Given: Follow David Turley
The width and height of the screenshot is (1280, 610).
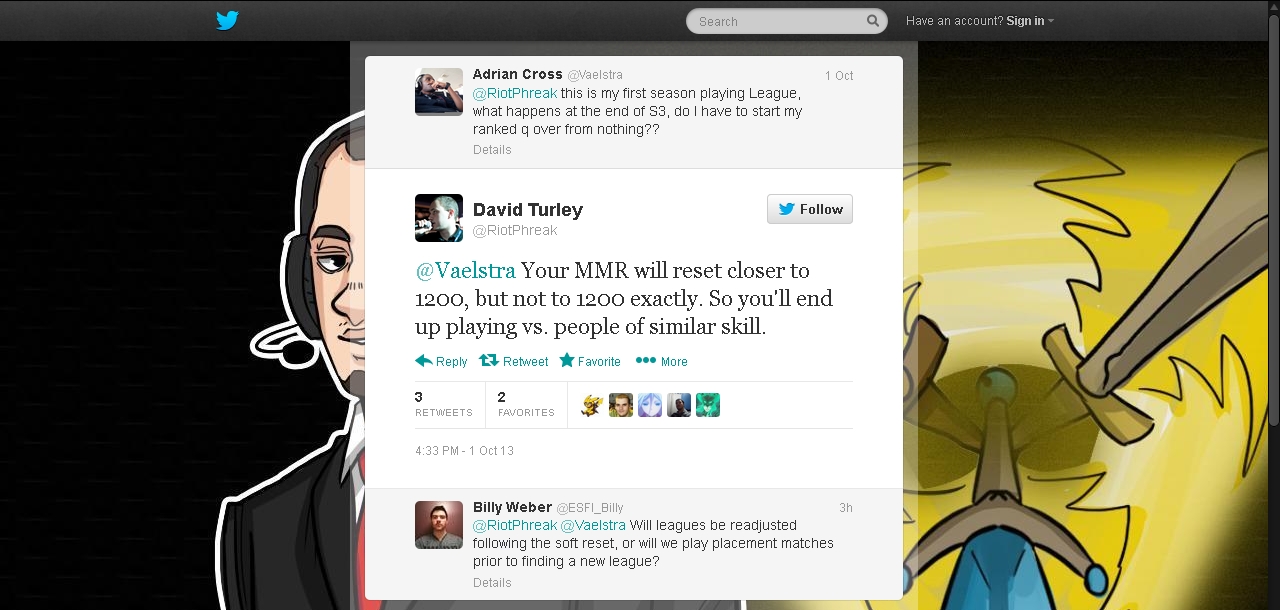Looking at the screenshot, I should point(810,209).
